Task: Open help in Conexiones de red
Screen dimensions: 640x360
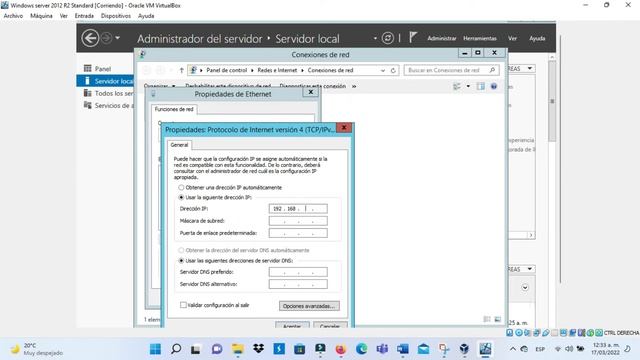Action: 493,86
